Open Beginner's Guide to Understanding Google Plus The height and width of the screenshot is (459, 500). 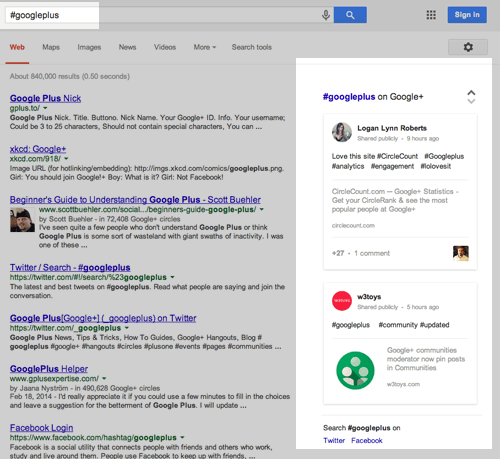tap(135, 200)
